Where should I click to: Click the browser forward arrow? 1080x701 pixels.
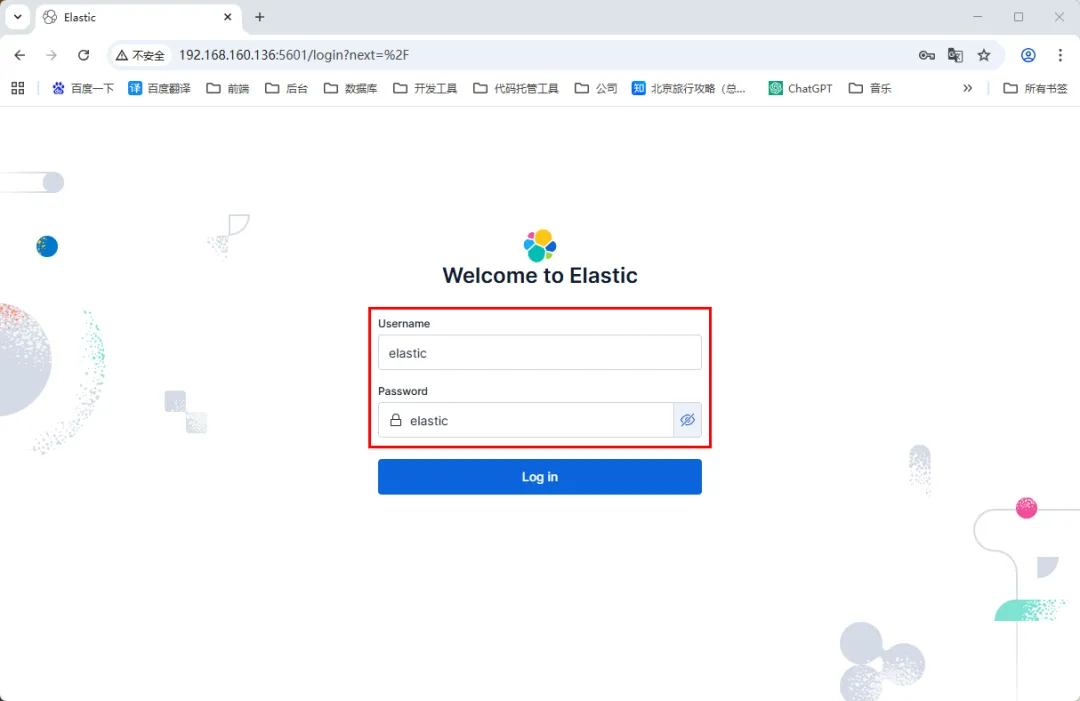[51, 55]
